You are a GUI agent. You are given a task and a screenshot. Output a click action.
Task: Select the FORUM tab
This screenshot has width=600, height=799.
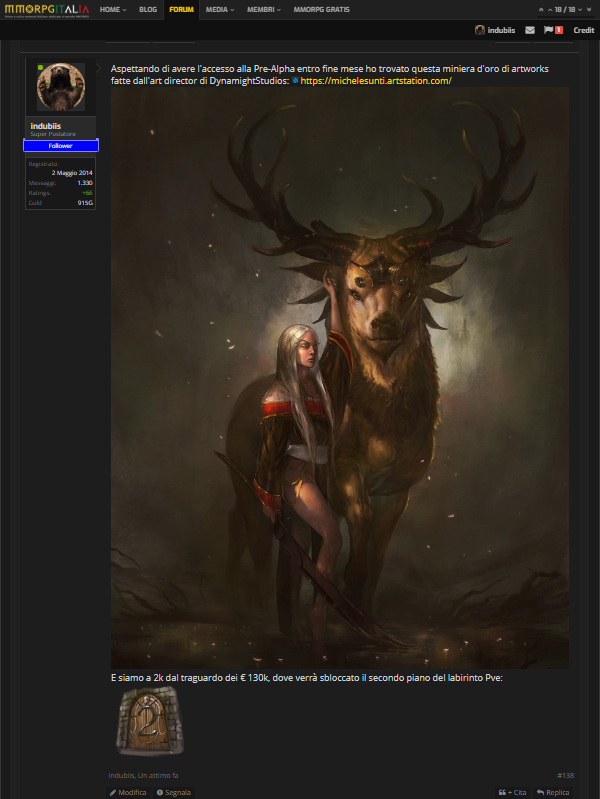tap(181, 10)
